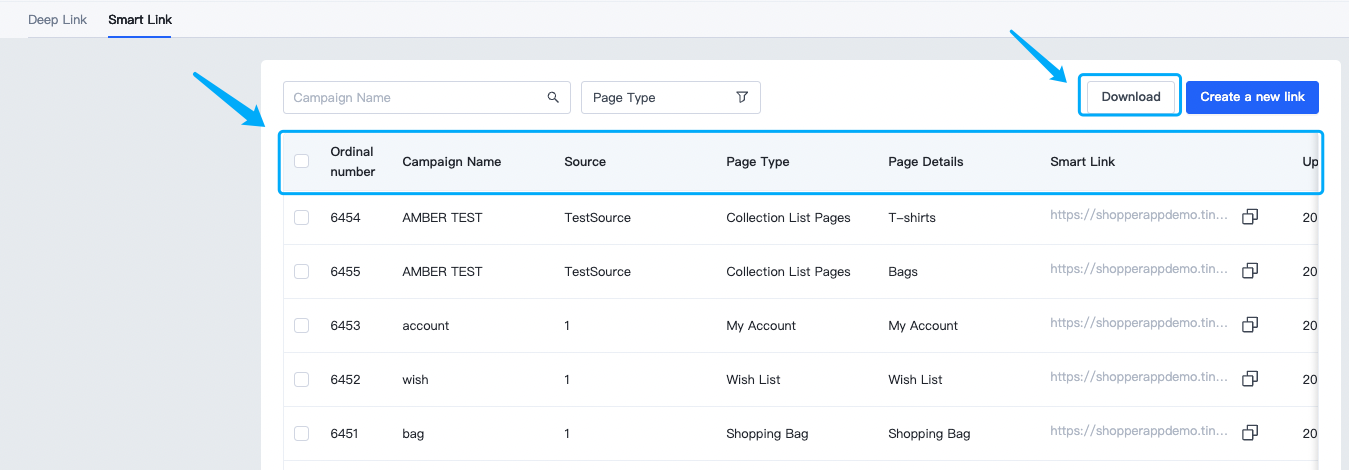Select the checkbox for row 6455

tap(301, 271)
